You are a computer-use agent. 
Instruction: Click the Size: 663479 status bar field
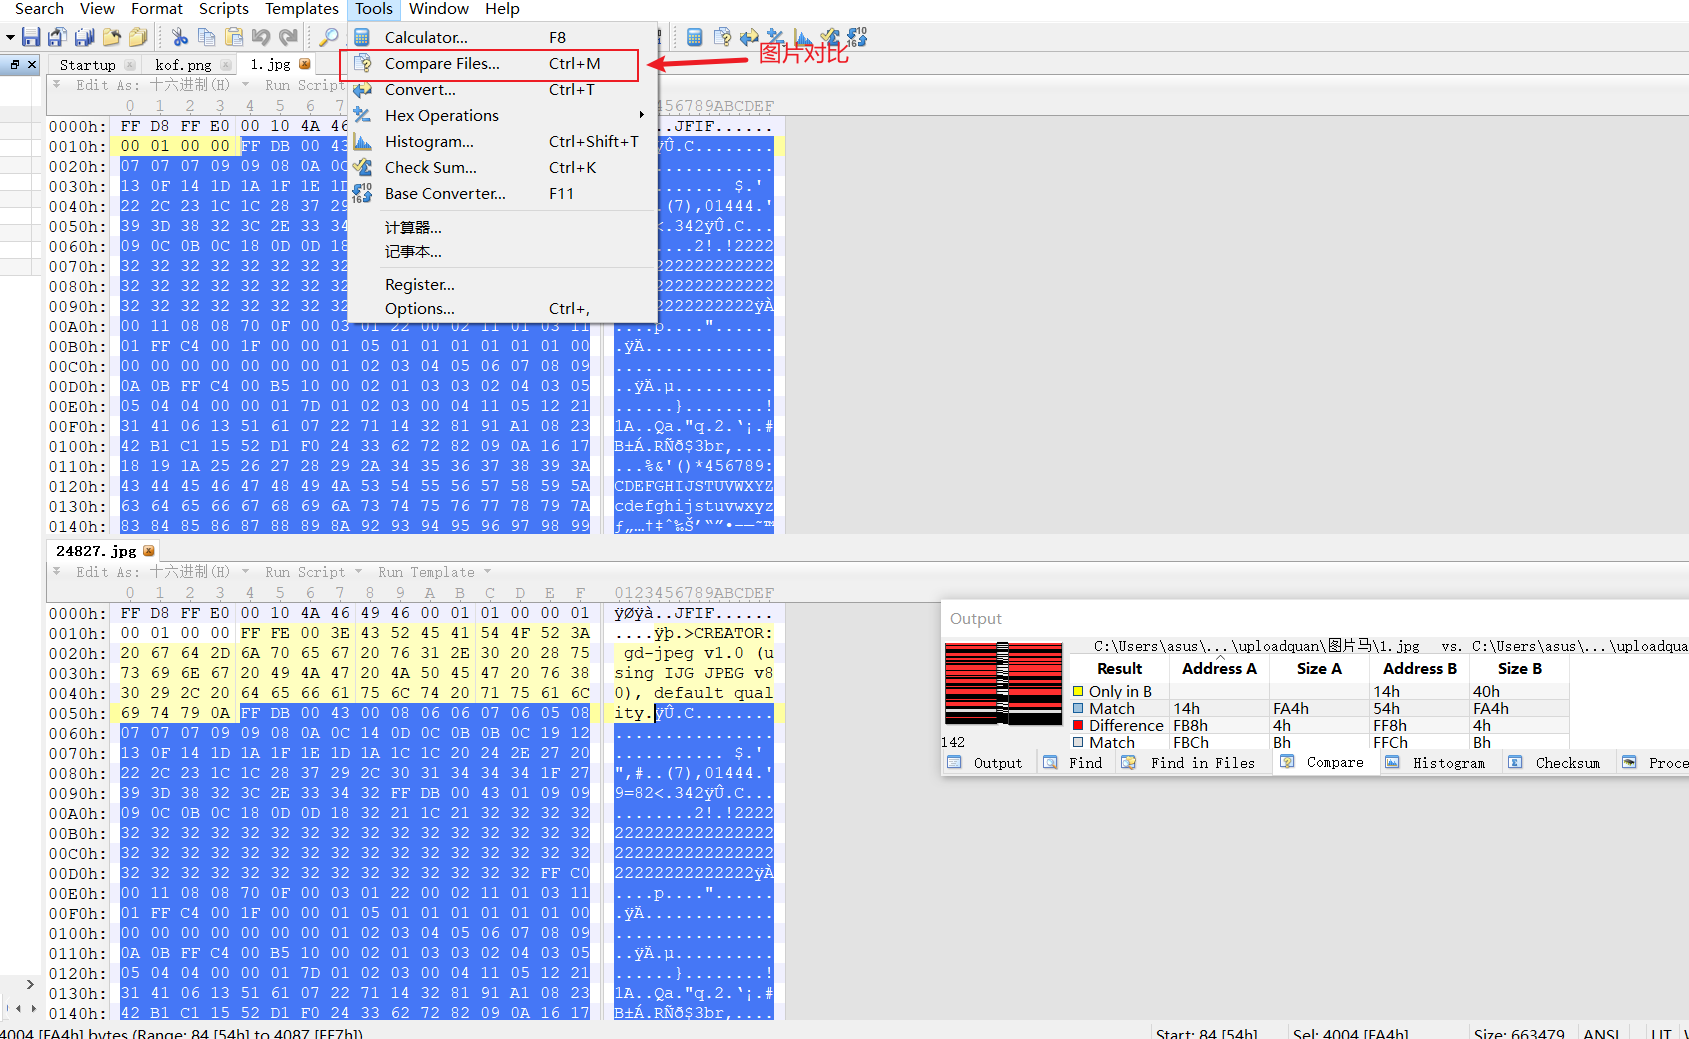point(1519,1033)
